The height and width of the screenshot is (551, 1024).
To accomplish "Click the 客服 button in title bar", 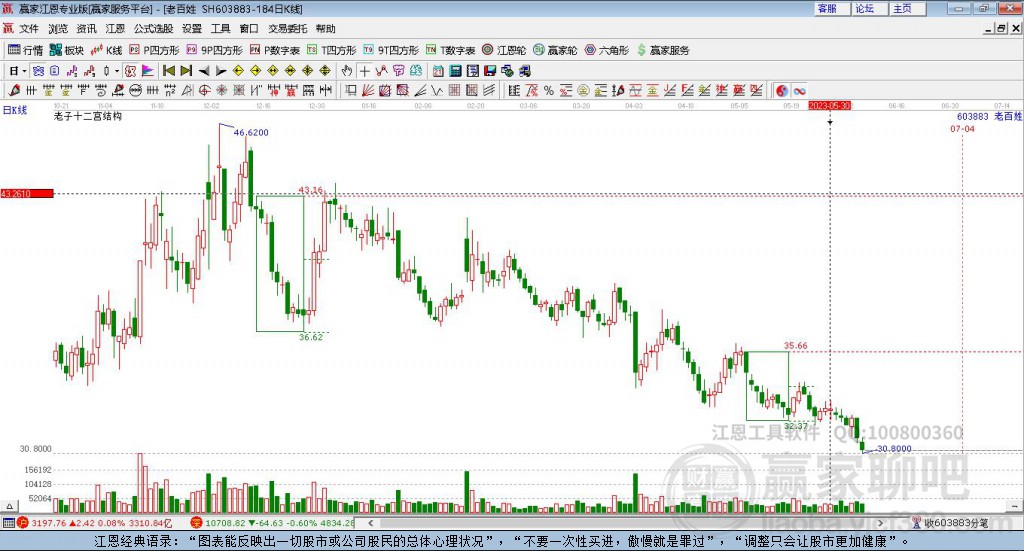I will 833,8.
